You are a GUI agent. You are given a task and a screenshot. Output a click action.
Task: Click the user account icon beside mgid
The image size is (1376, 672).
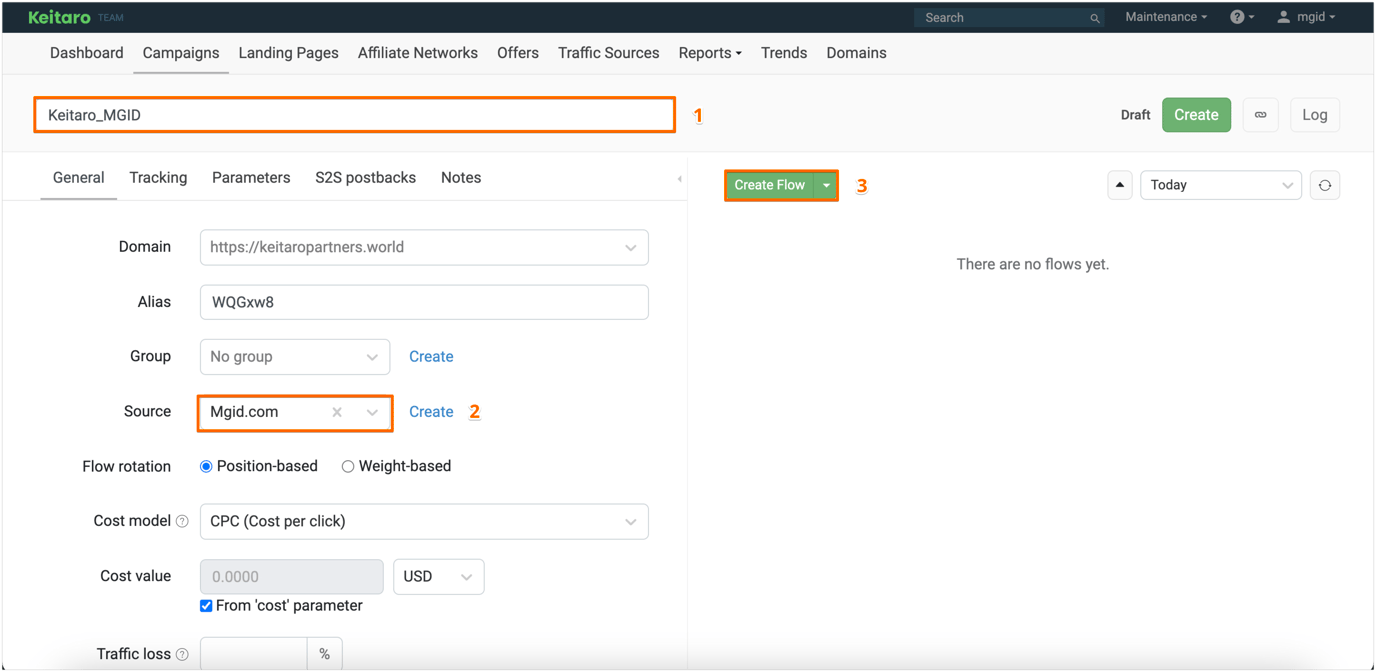[1282, 16]
